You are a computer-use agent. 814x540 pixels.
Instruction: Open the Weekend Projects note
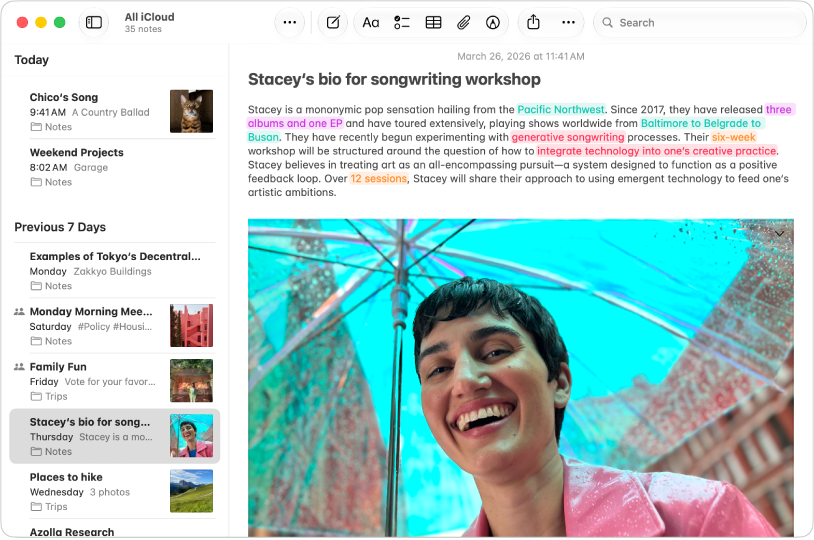(x=114, y=167)
